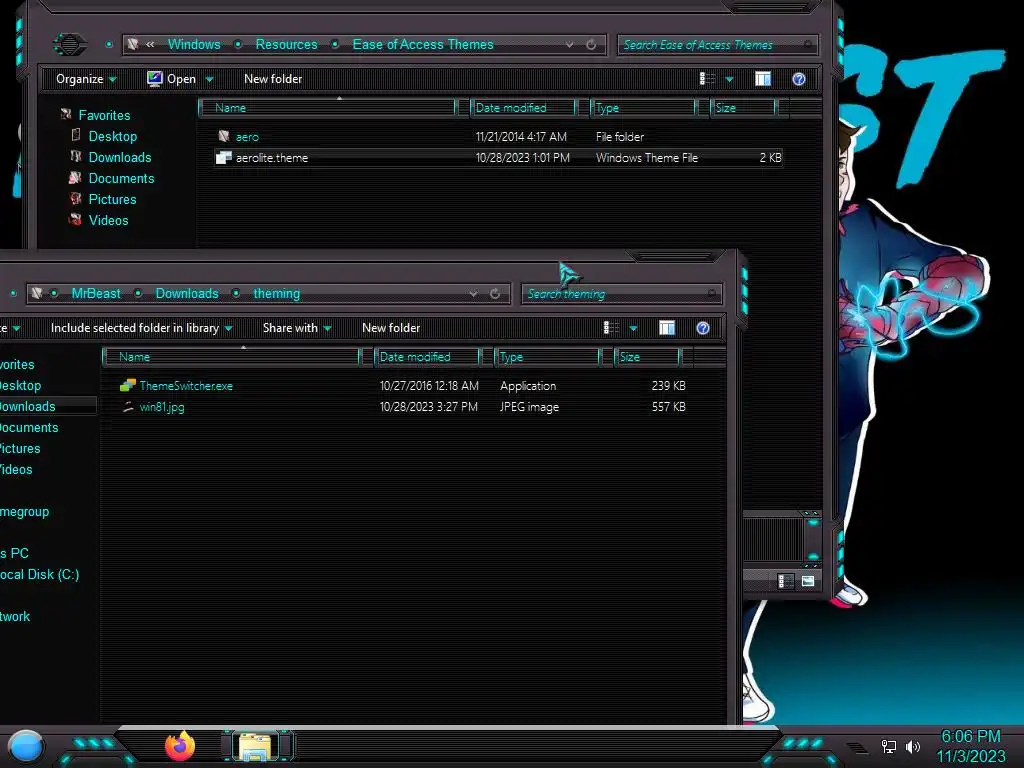Click Include selected folder in library
This screenshot has width=1024, height=768.
coord(141,328)
